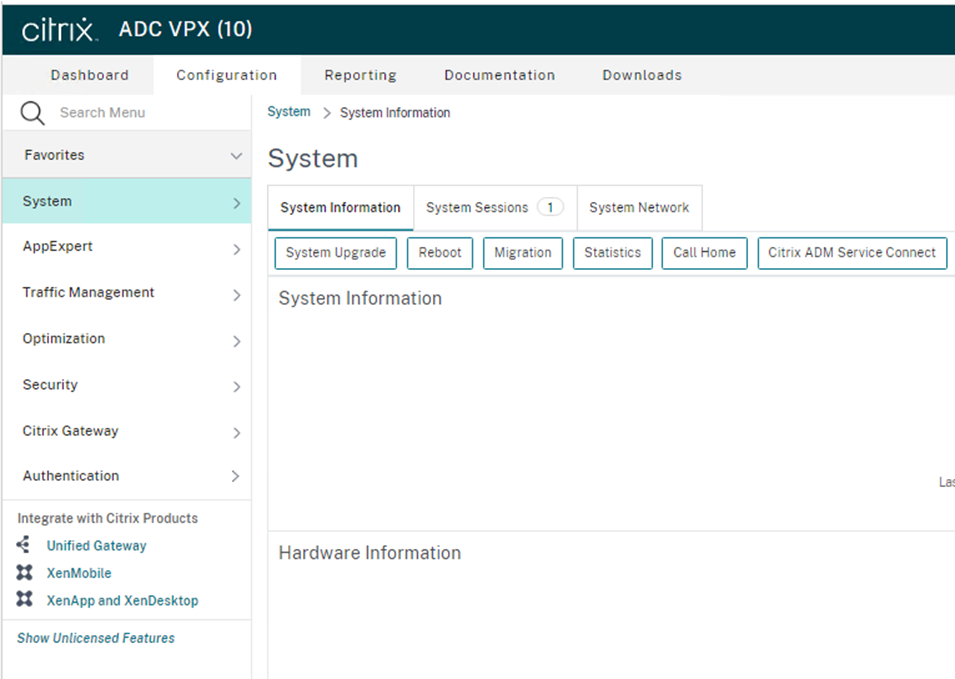Expand the Optimization menu arrow
Screen dimensions: 955x679
tap(236, 341)
